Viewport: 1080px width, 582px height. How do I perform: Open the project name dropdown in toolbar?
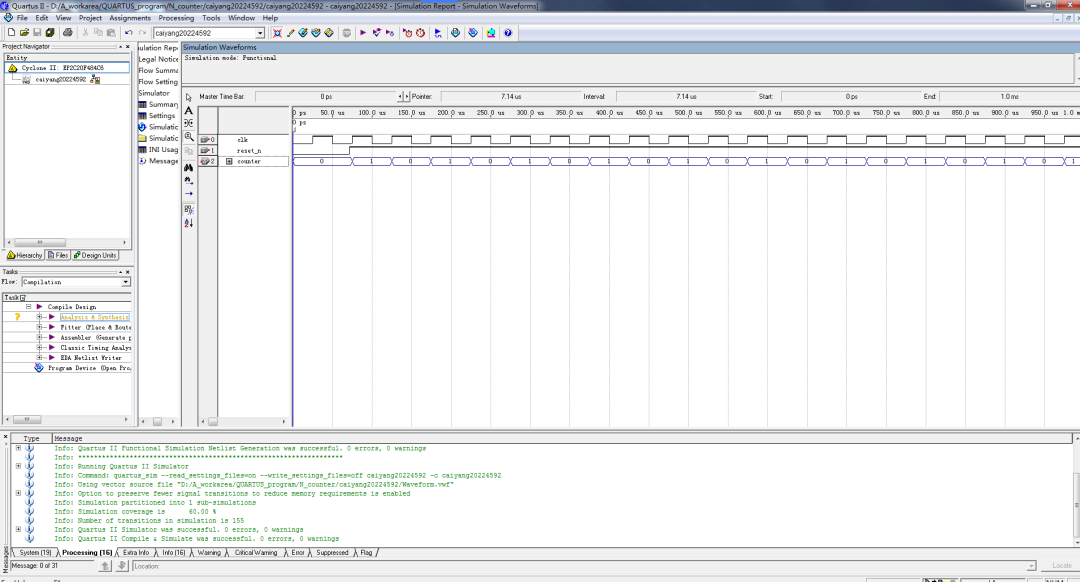(260, 33)
